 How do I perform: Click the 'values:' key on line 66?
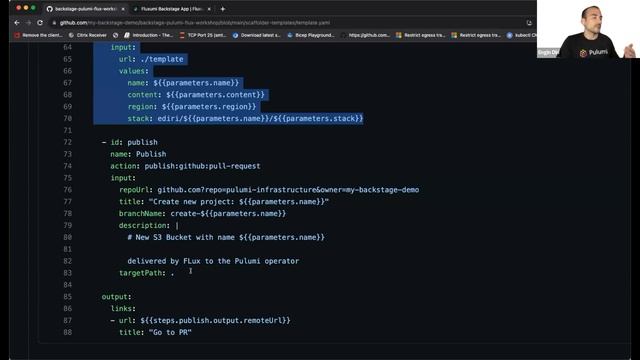134,71
